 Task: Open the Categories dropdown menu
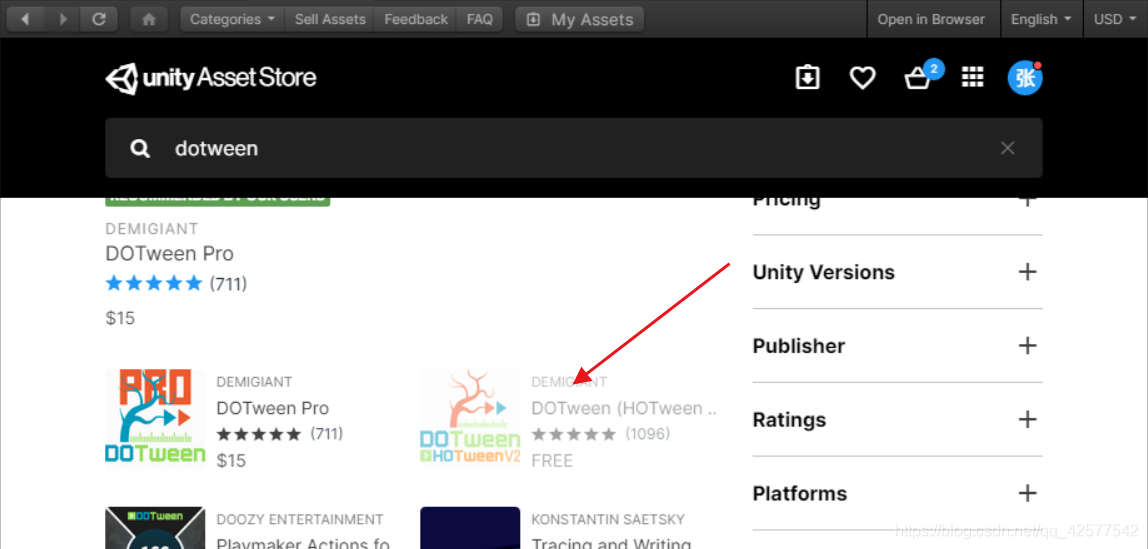pyautogui.click(x=232, y=20)
